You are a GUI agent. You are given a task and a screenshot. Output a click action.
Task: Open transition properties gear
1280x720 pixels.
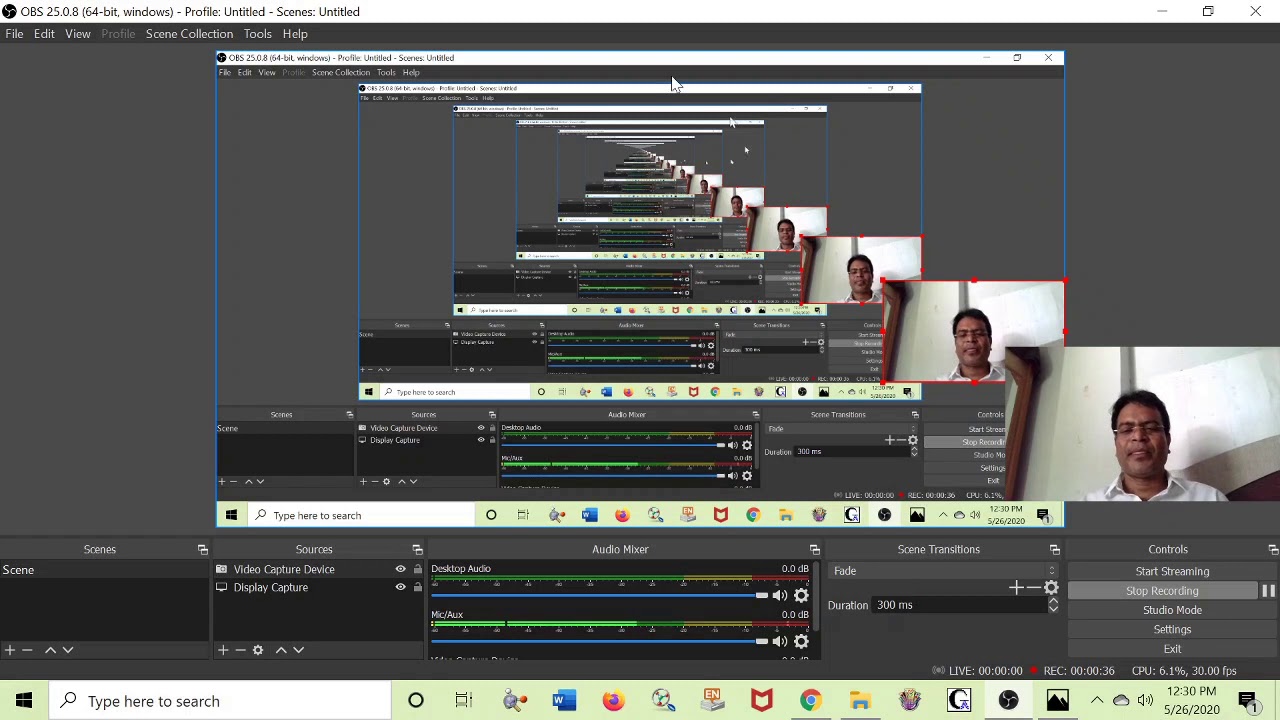click(1051, 588)
